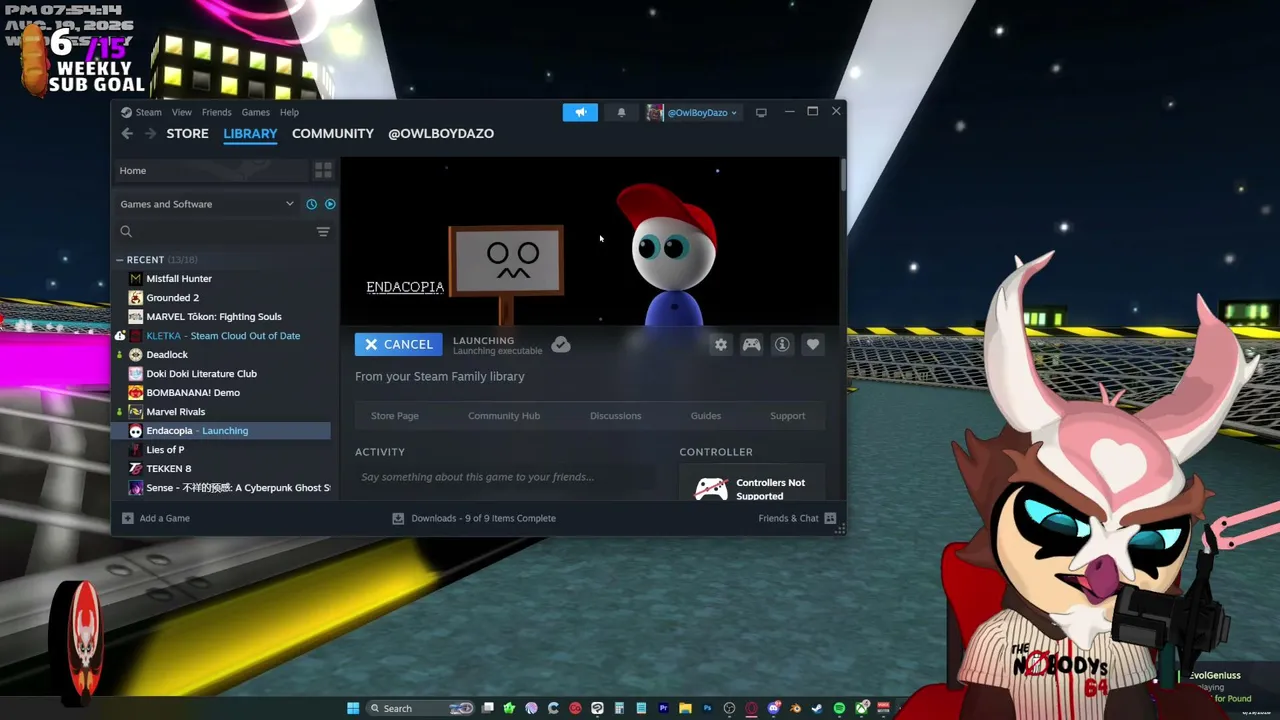1280x720 pixels.
Task: Show Endacopia game info panel
Action: tap(782, 344)
